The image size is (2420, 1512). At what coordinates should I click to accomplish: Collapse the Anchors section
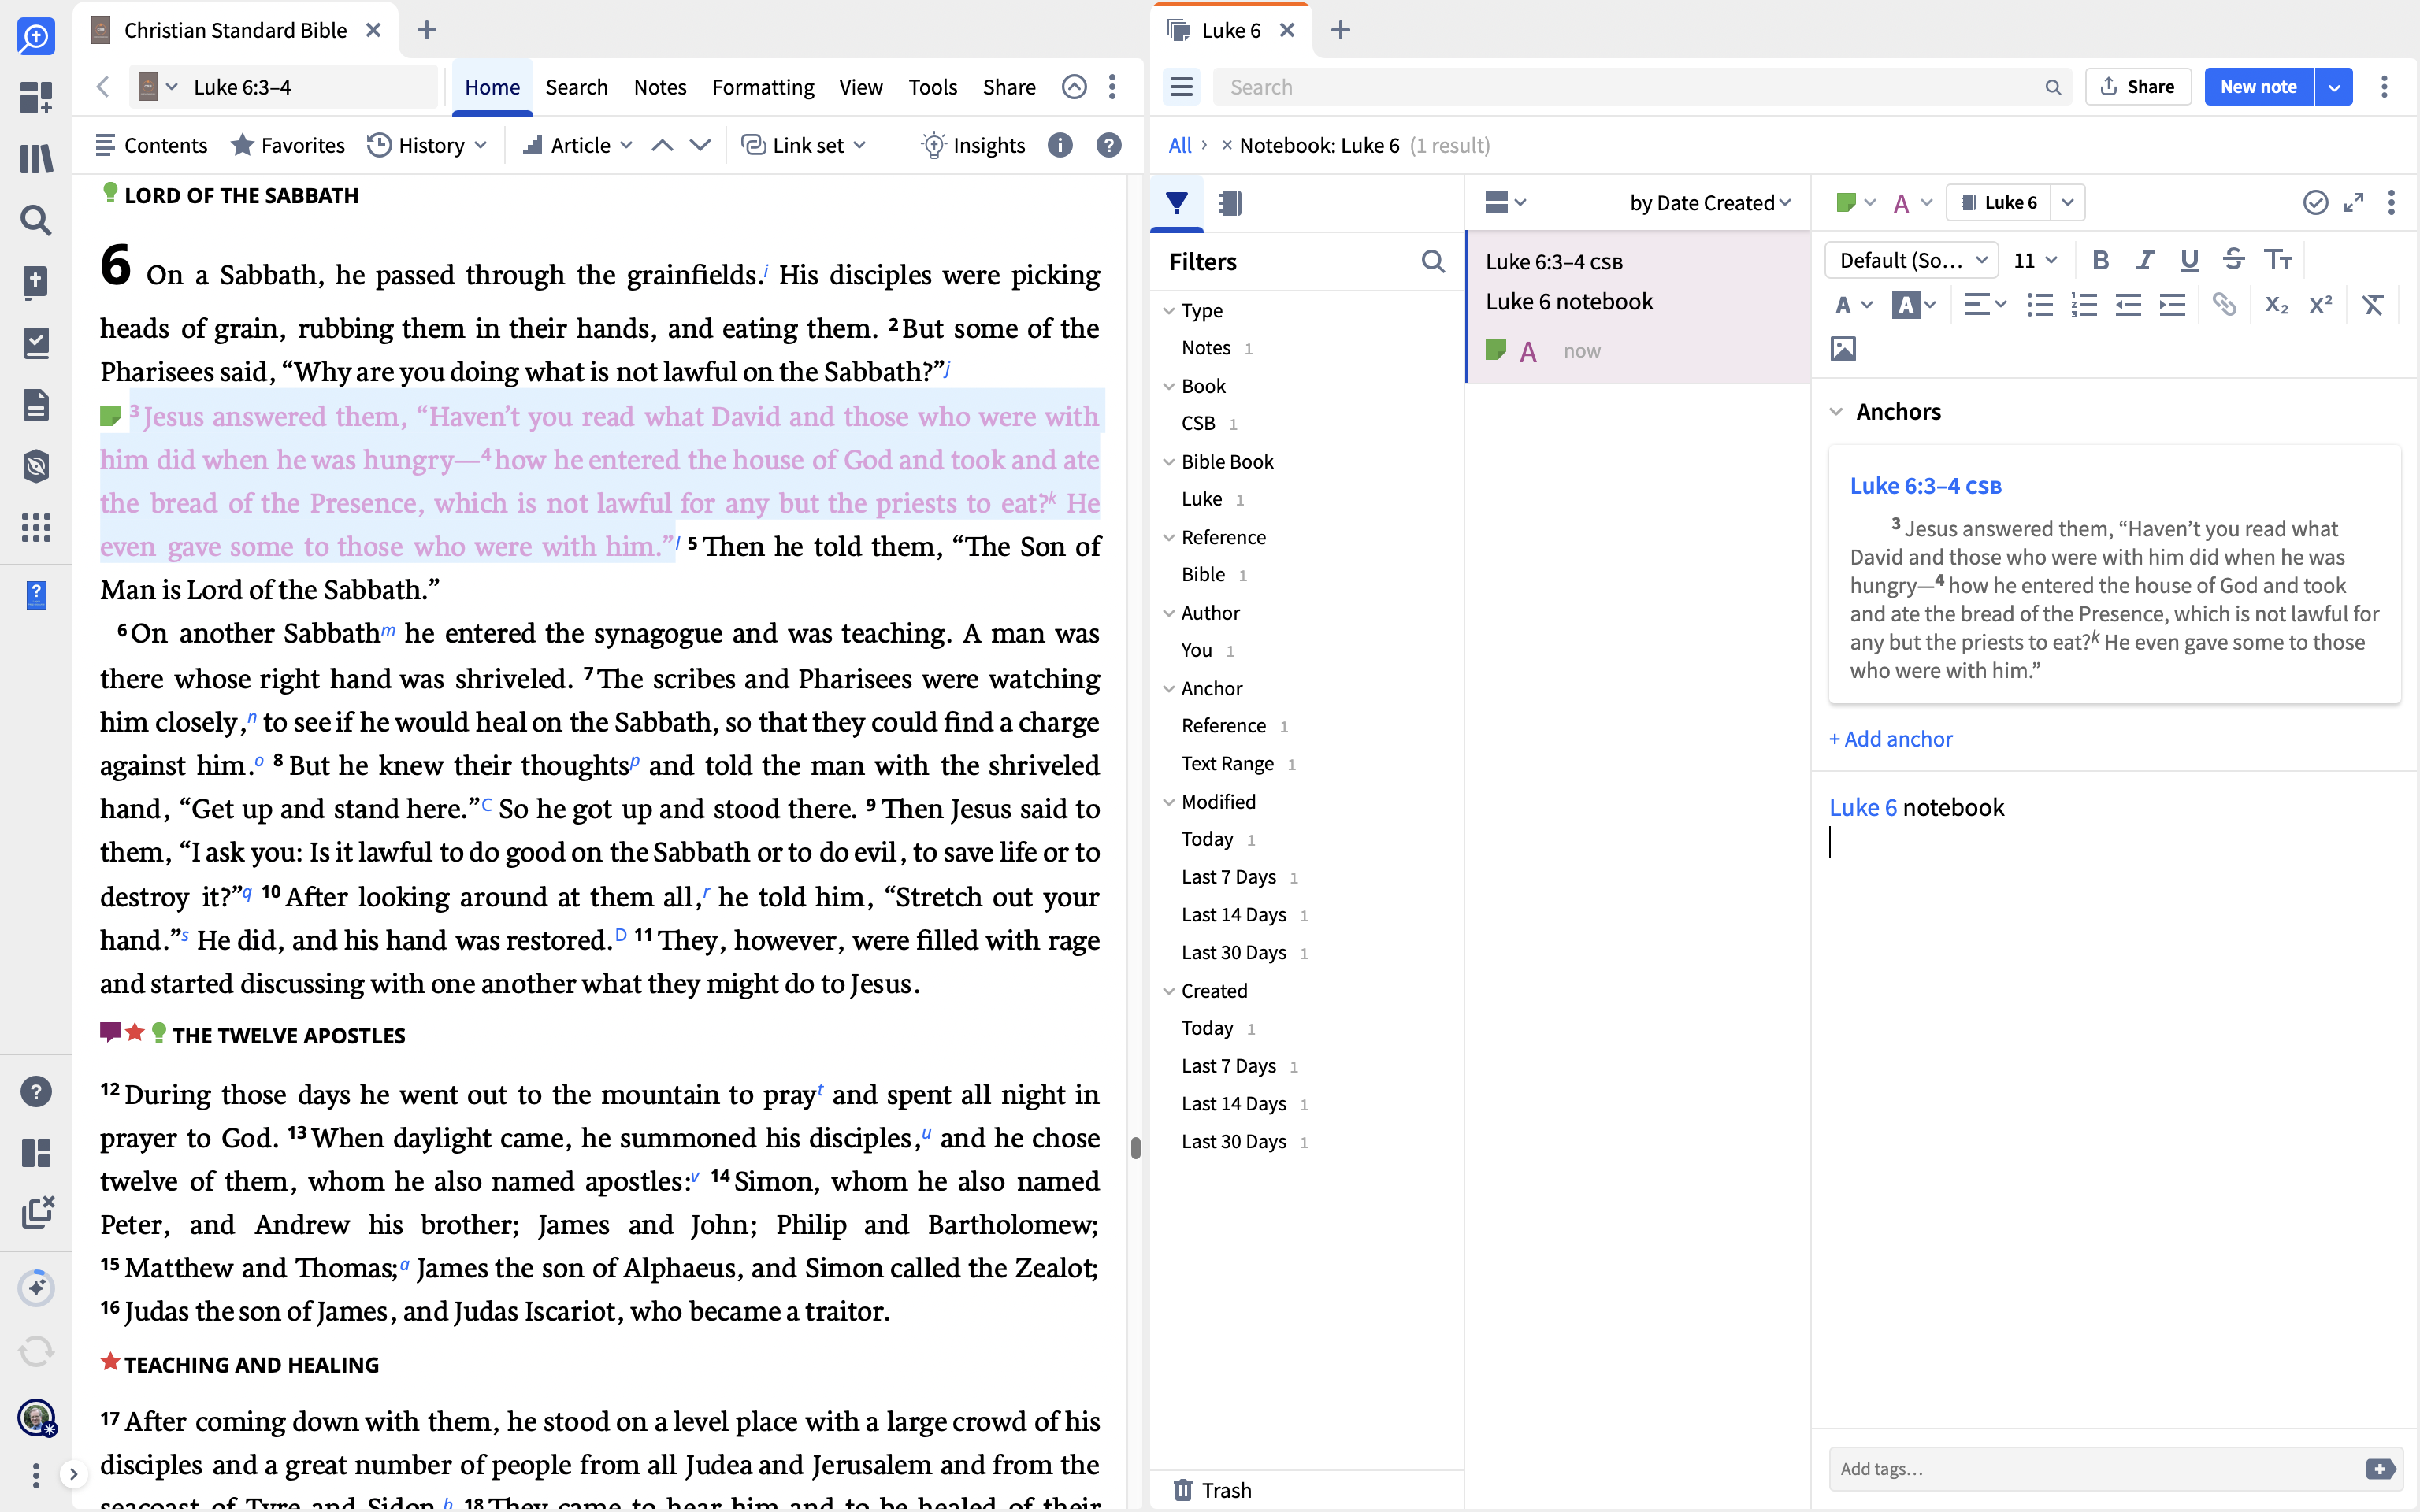[1836, 412]
